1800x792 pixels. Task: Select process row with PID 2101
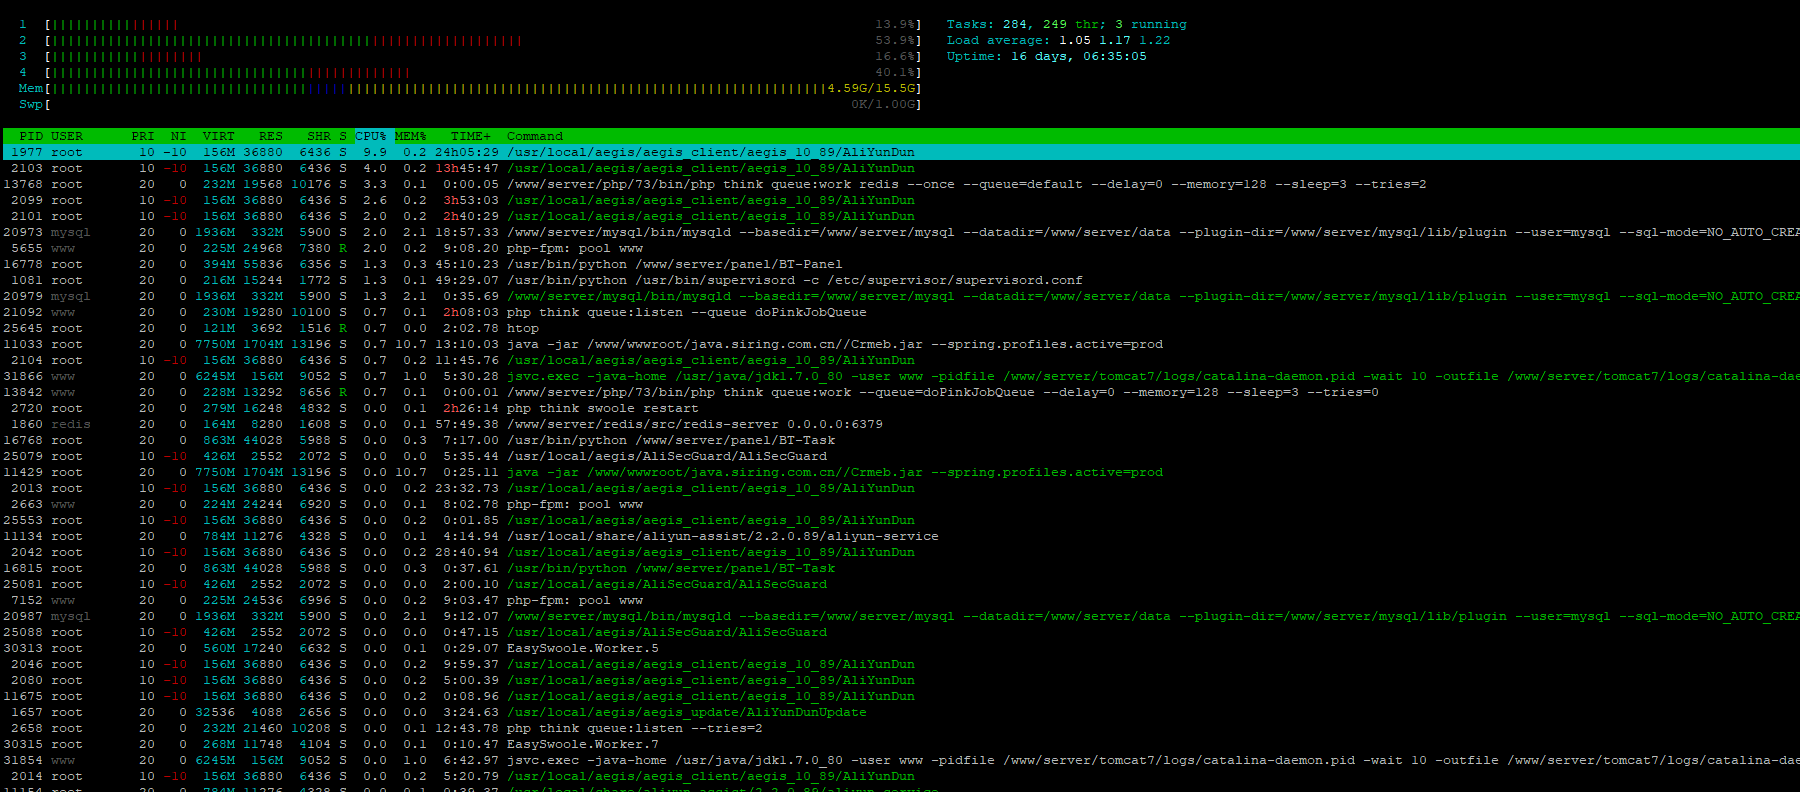click(x=900, y=216)
